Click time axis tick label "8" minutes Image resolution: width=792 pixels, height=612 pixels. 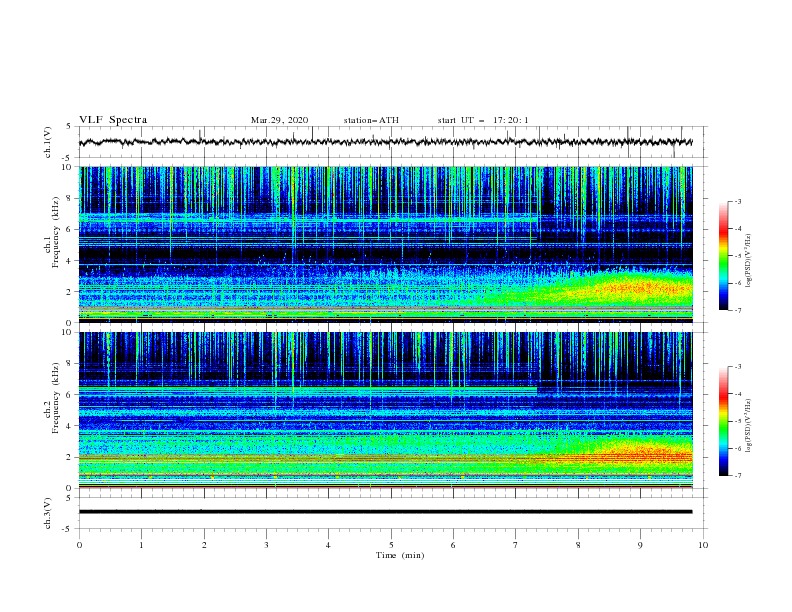(x=578, y=545)
